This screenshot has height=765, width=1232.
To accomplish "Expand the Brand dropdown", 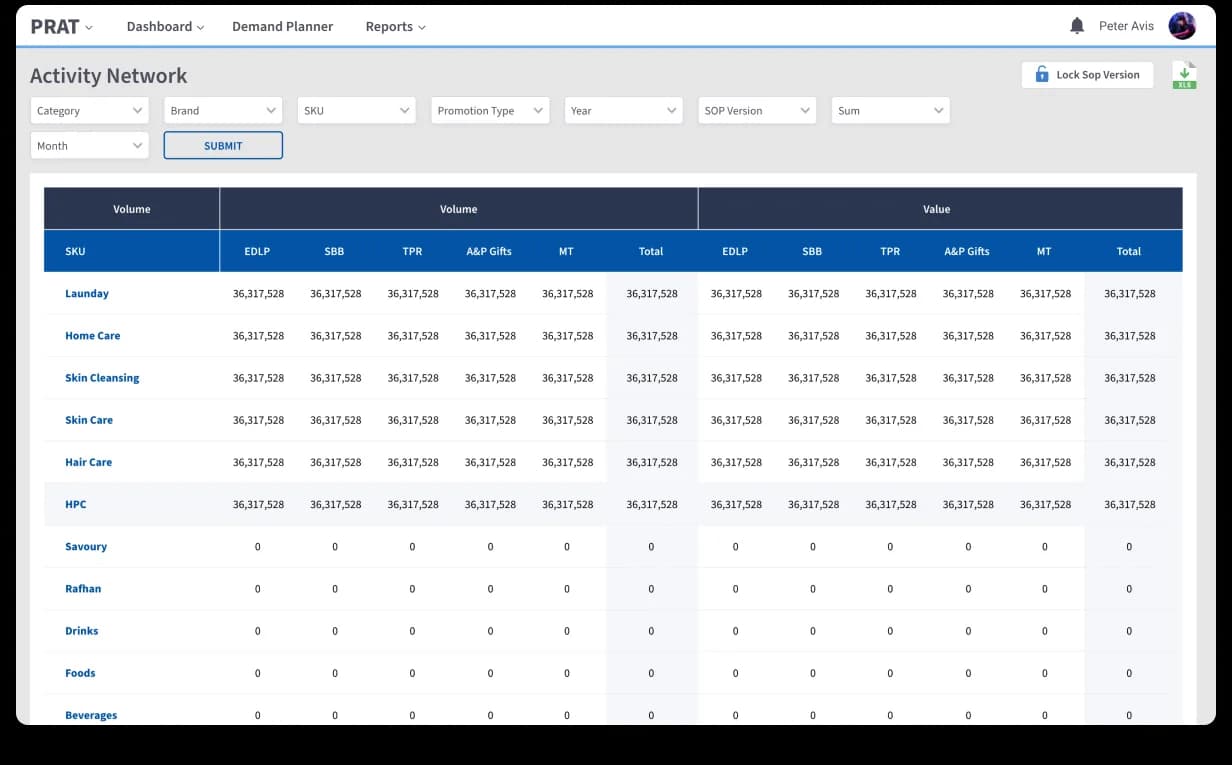I will point(223,111).
